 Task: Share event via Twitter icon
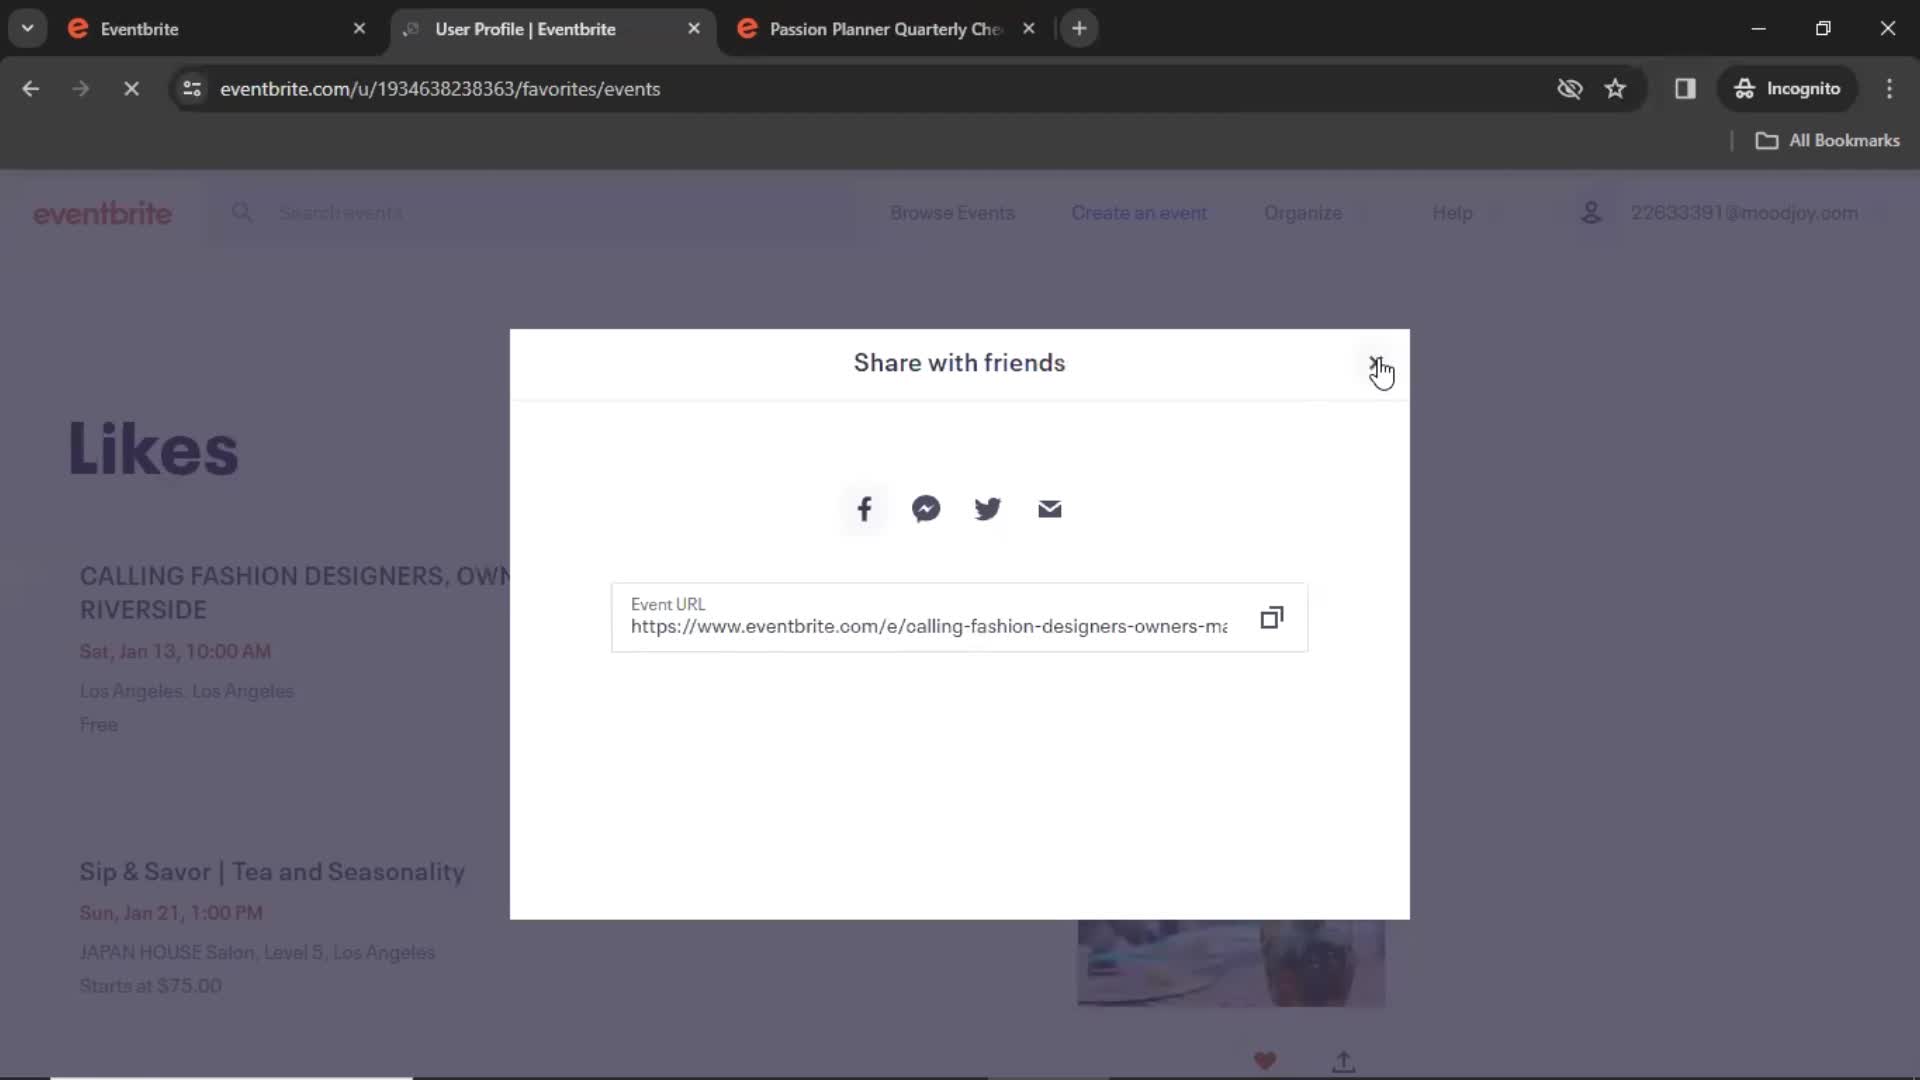pos(988,509)
